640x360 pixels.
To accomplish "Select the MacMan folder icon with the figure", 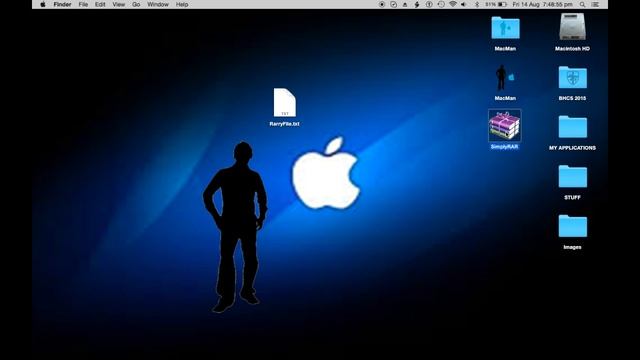I will click(505, 28).
